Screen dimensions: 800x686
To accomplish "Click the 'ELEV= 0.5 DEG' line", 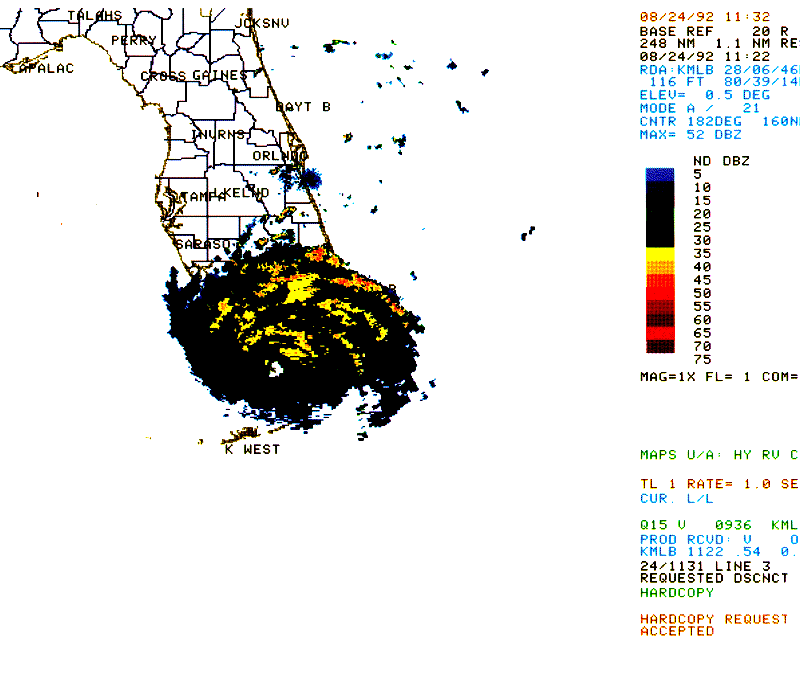I will click(705, 95).
